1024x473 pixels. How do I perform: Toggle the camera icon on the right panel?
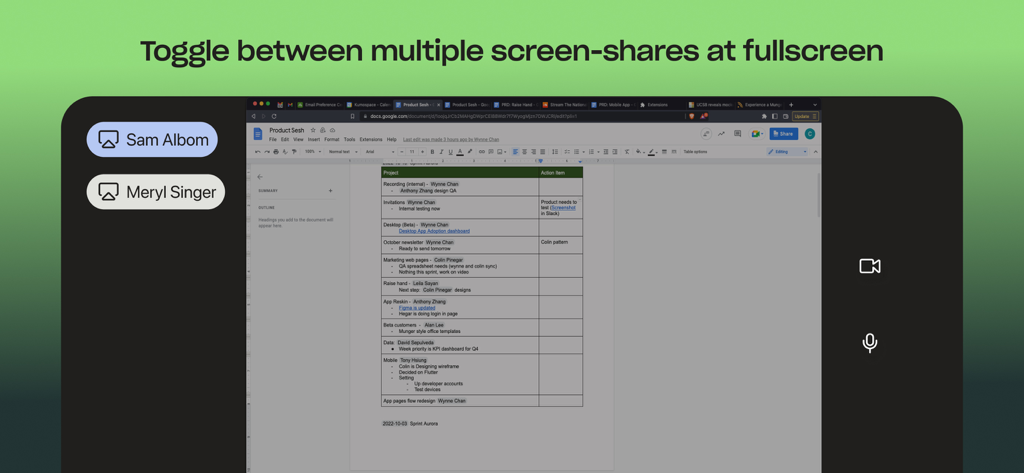coord(869,266)
